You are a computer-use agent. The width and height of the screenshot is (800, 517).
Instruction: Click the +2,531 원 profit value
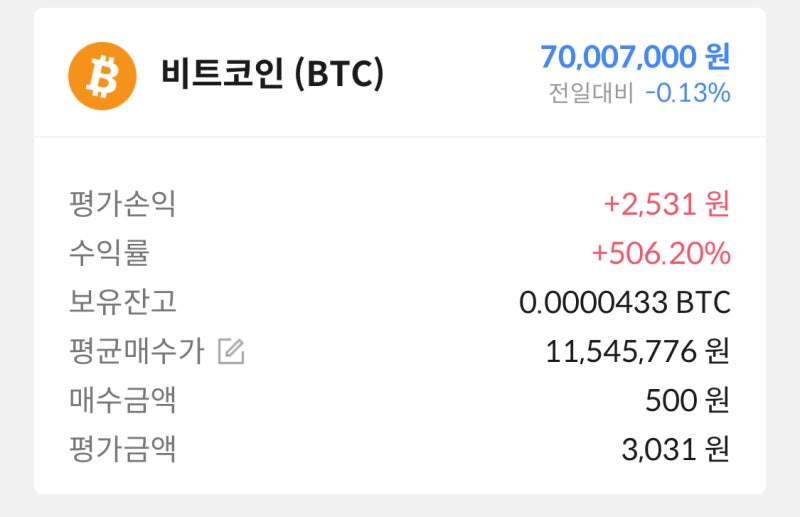click(666, 204)
